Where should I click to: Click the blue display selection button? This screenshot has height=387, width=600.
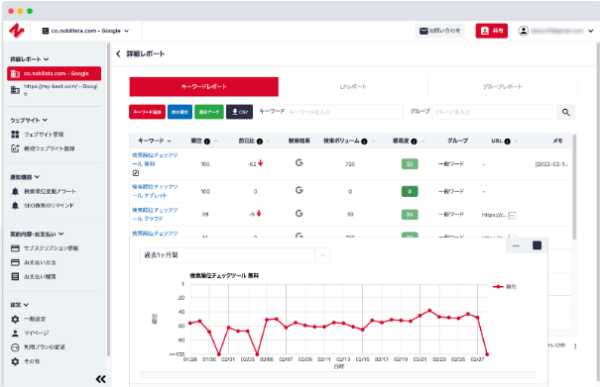[180, 112]
